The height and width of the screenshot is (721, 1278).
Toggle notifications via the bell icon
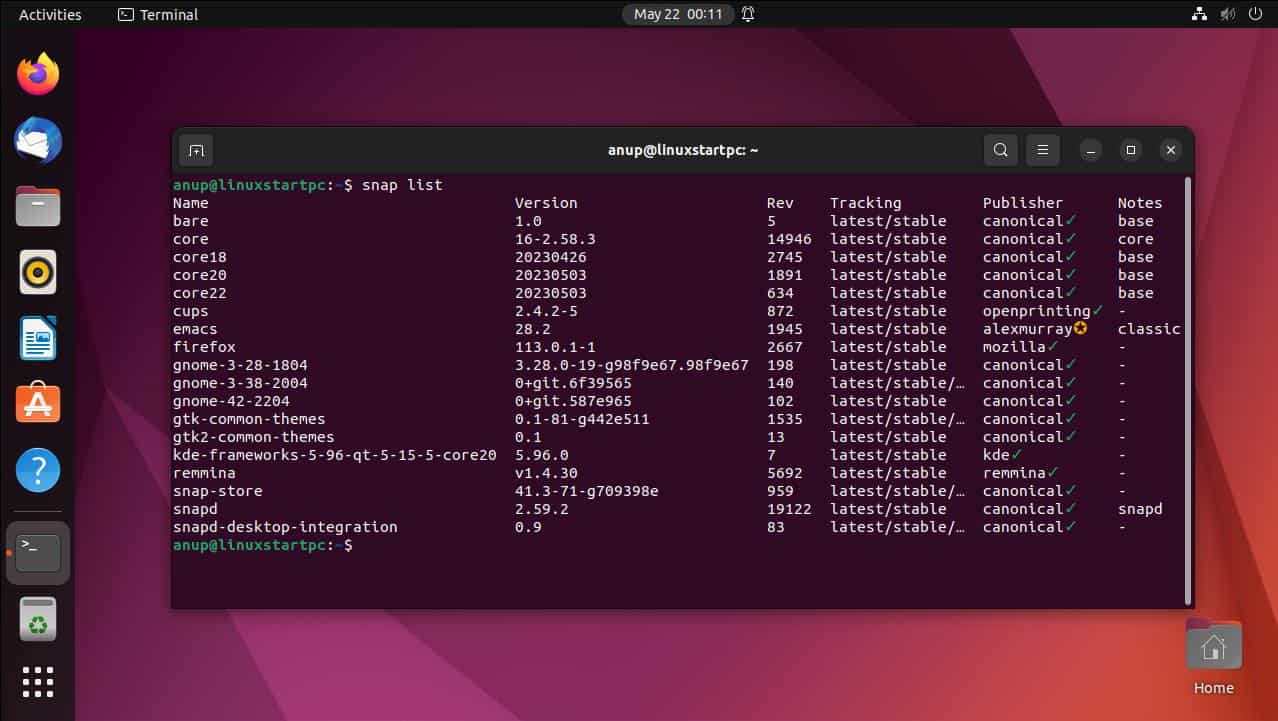coord(746,14)
